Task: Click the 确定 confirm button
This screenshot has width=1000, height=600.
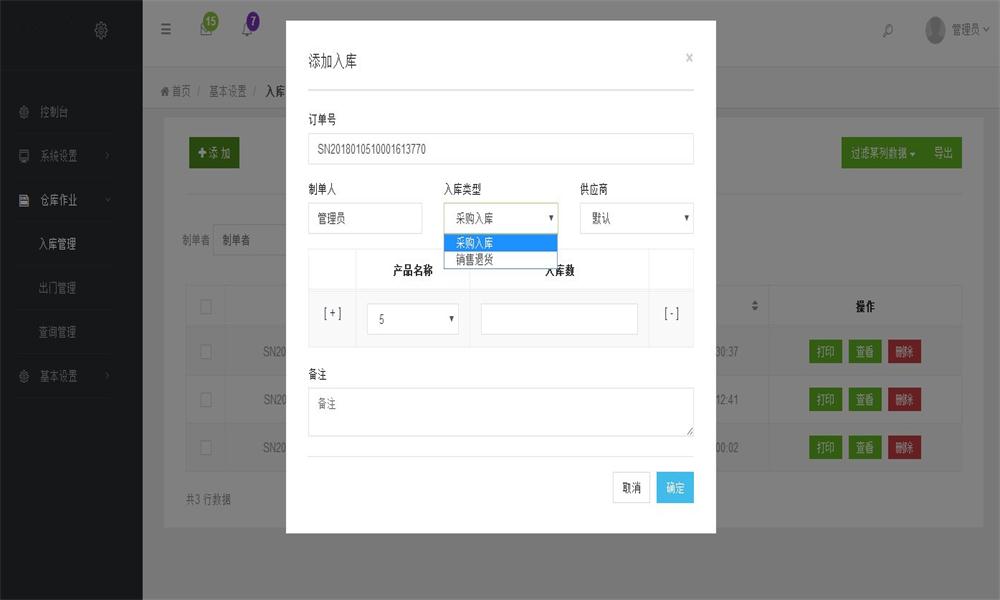Action: tap(675, 488)
